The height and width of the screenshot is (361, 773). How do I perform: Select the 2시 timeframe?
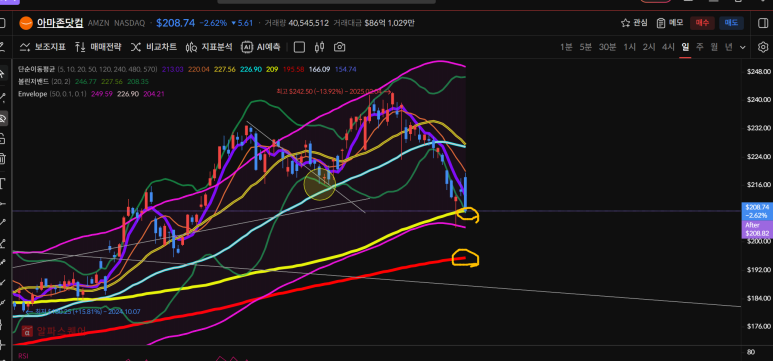tap(649, 47)
